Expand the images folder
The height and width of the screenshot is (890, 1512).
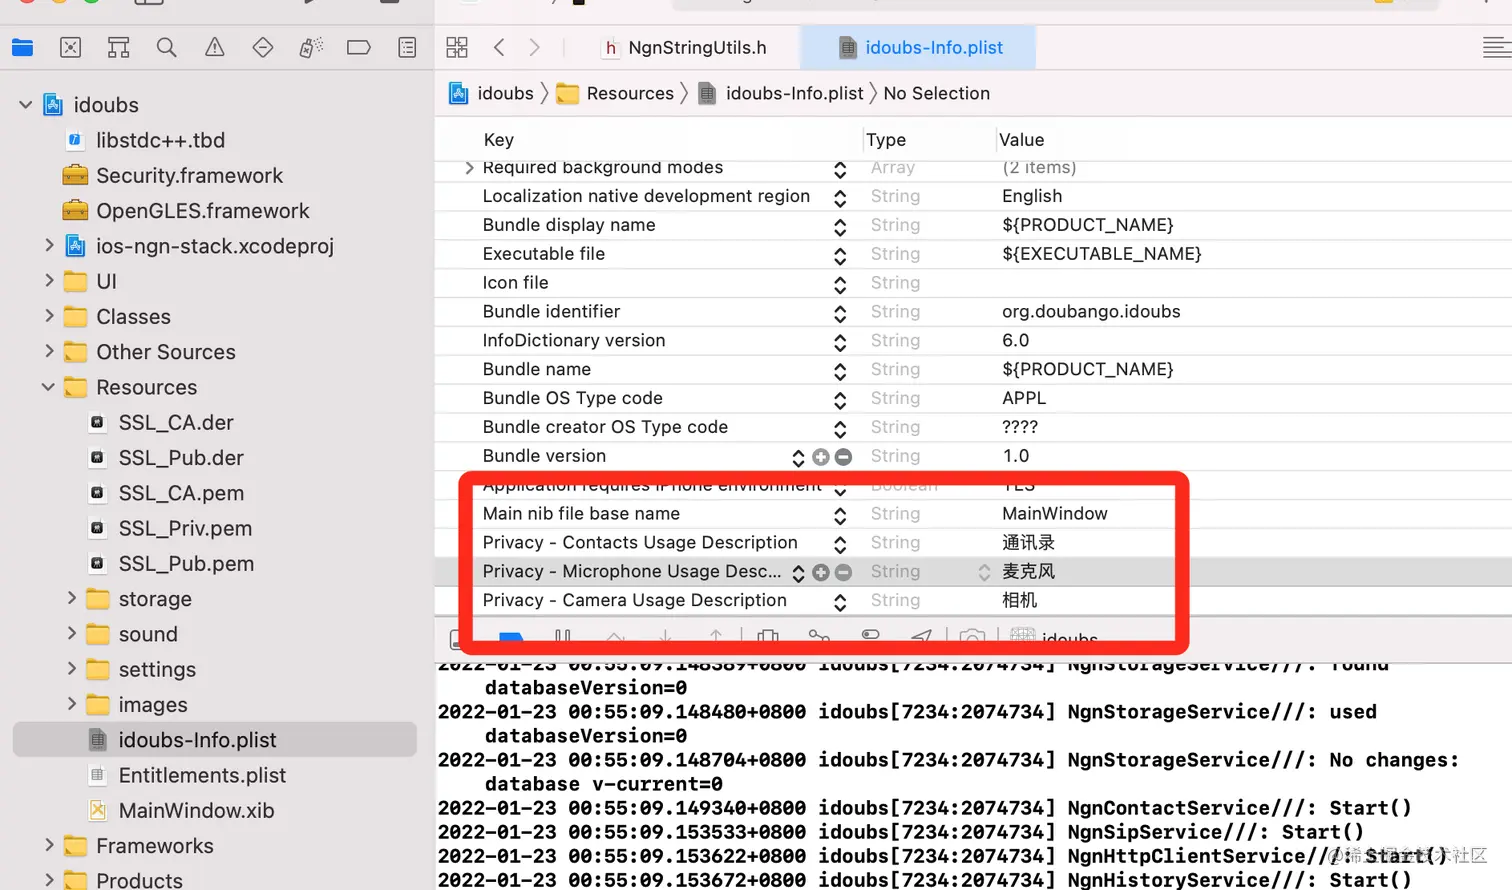(71, 704)
